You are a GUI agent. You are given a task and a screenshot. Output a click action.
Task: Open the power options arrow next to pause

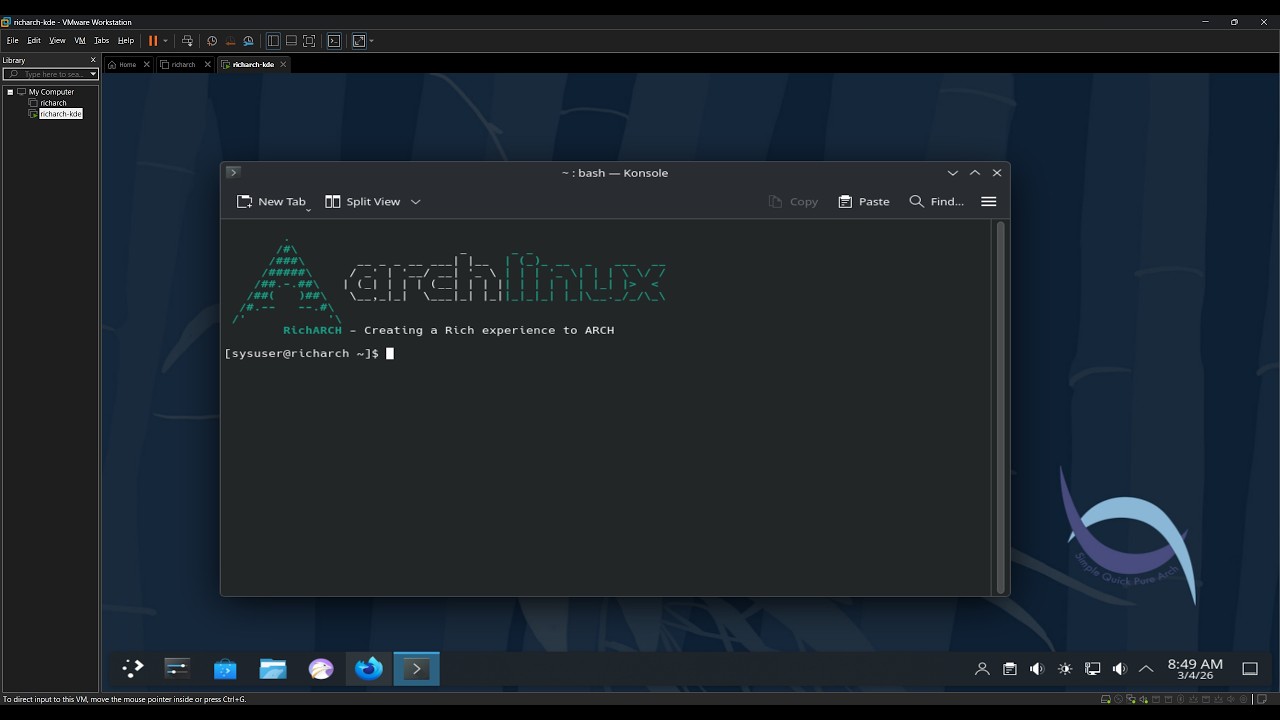[165, 41]
